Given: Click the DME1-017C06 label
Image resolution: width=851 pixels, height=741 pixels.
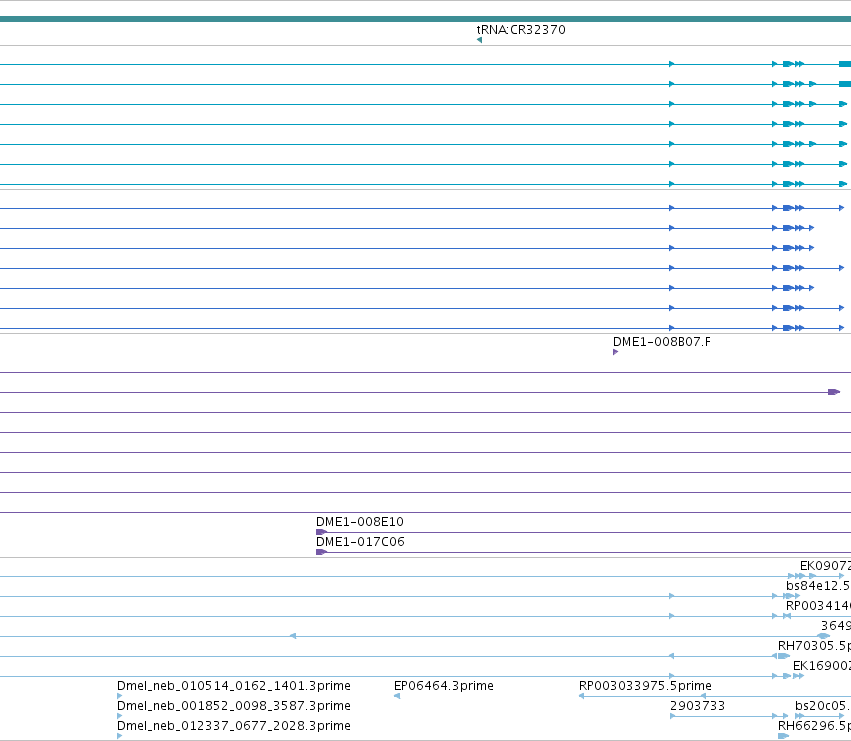Looking at the screenshot, I should 360,542.
